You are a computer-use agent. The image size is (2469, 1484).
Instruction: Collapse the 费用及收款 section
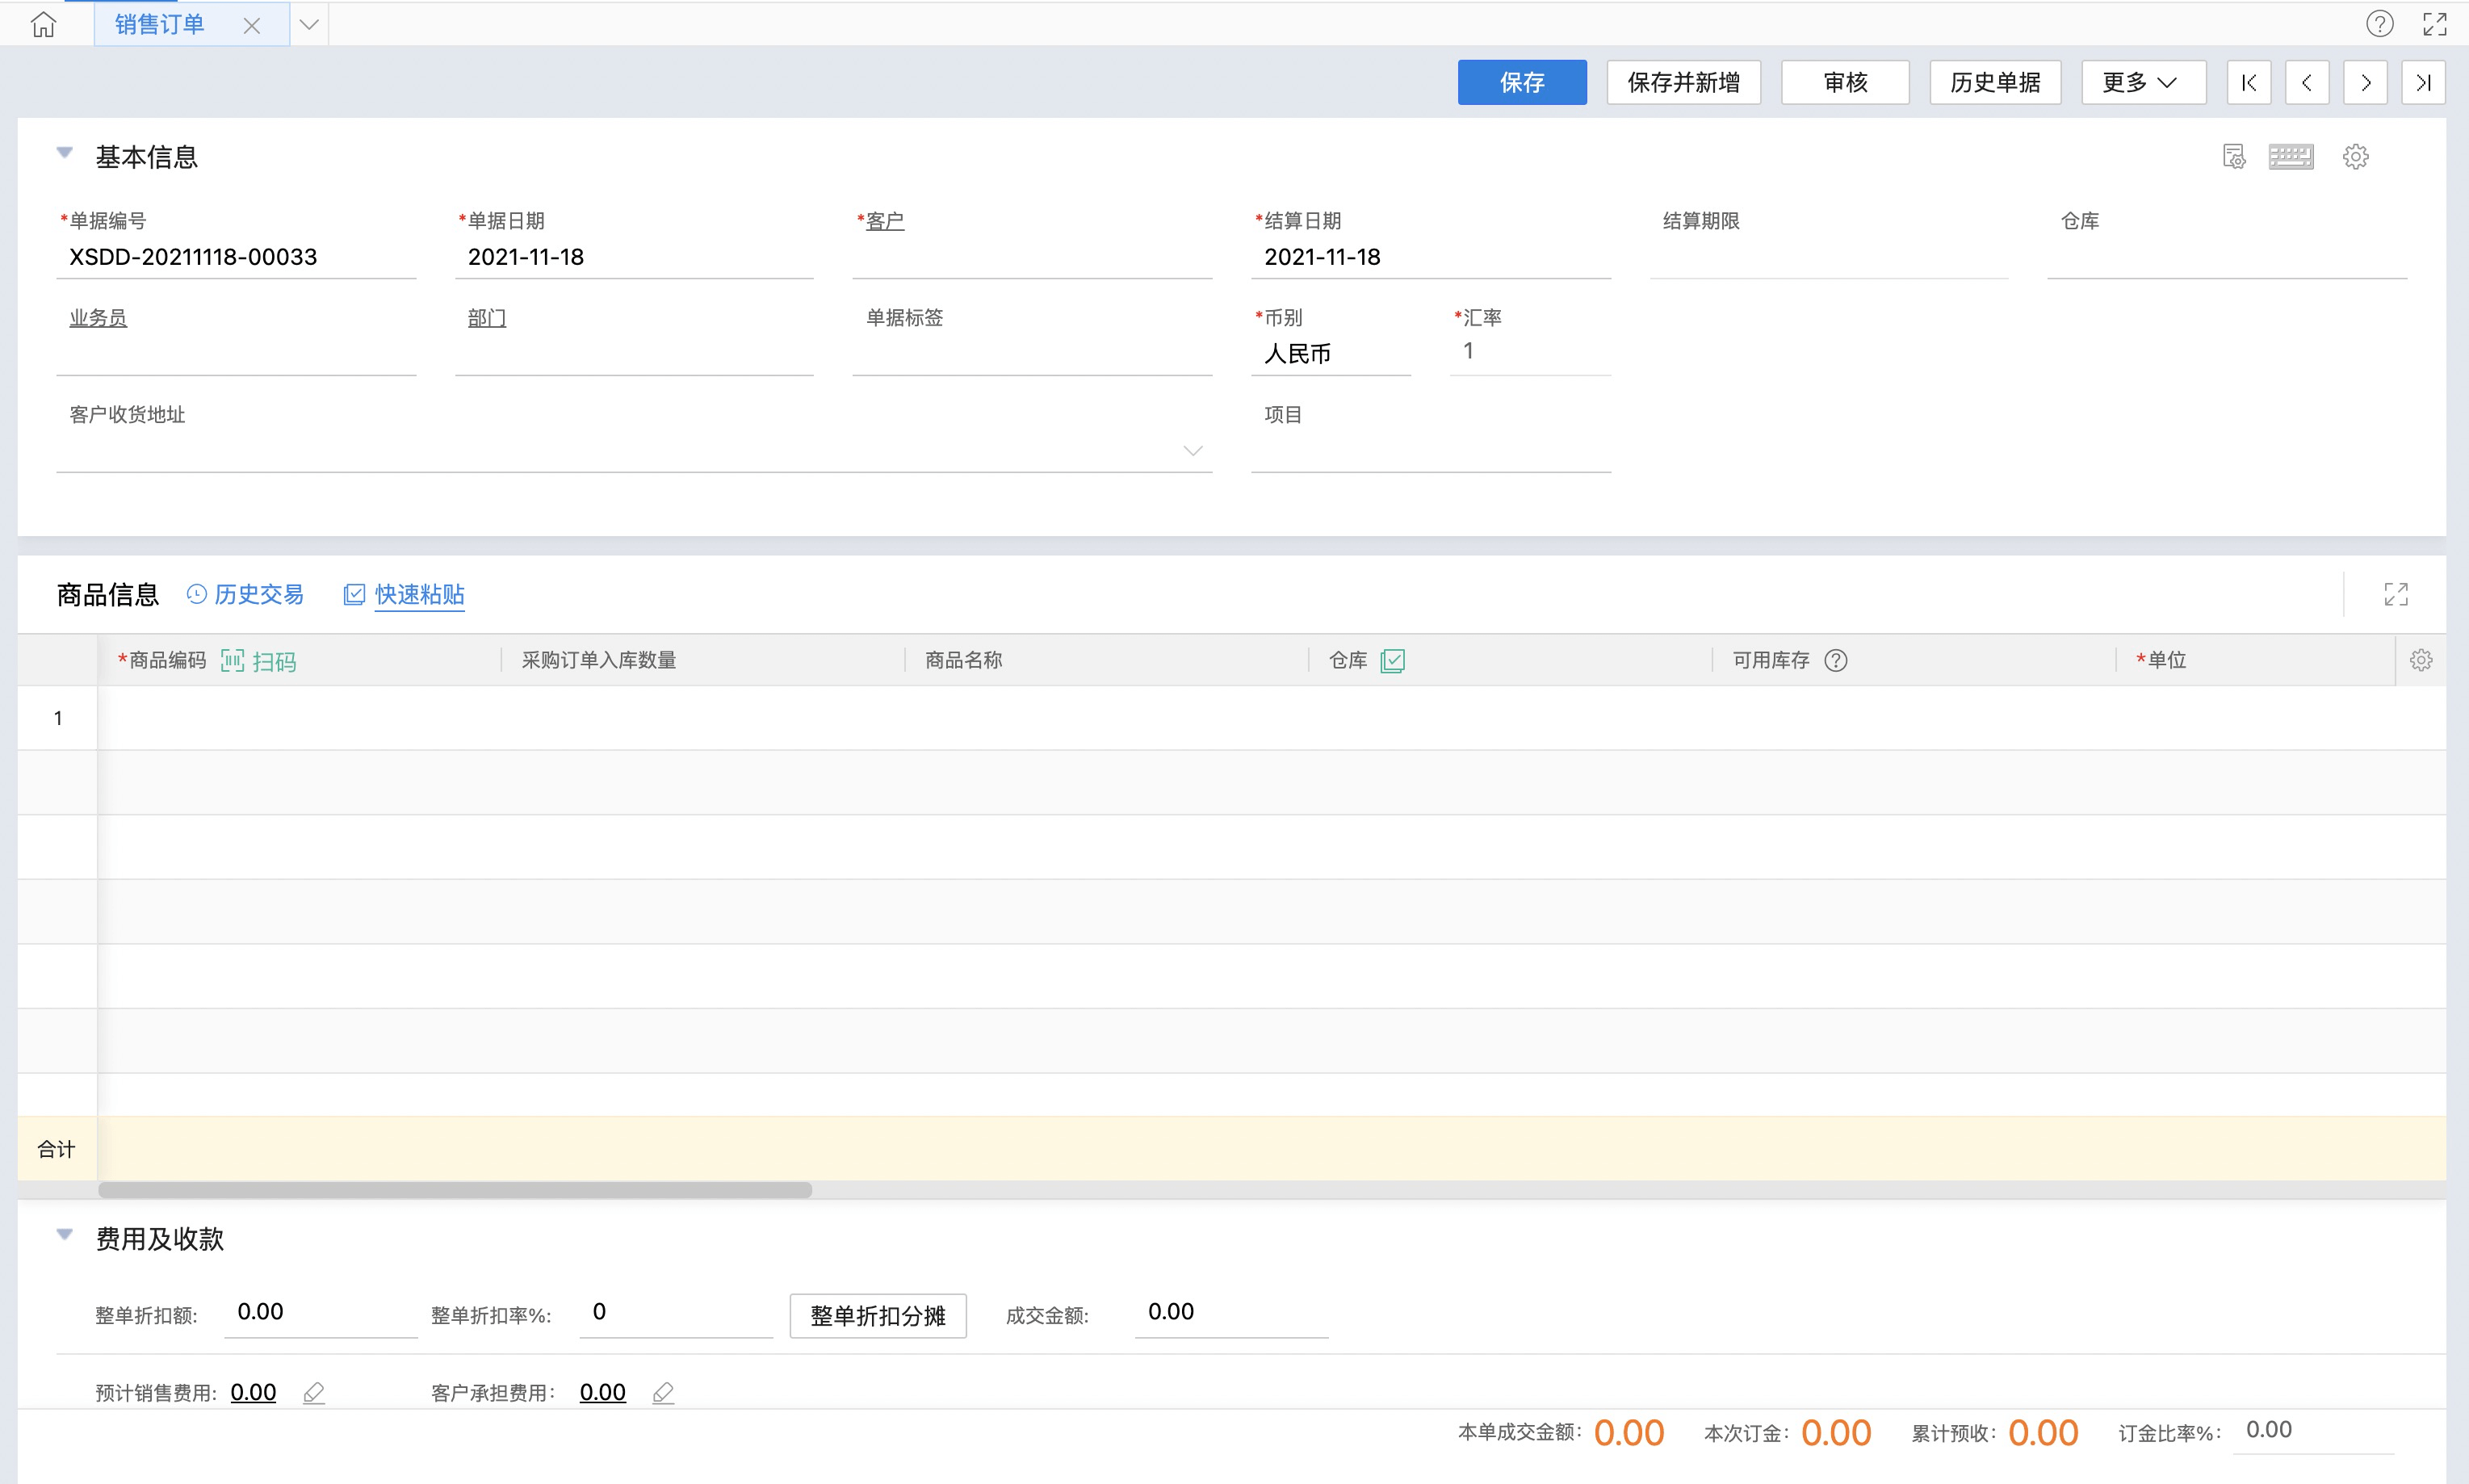click(x=65, y=1234)
